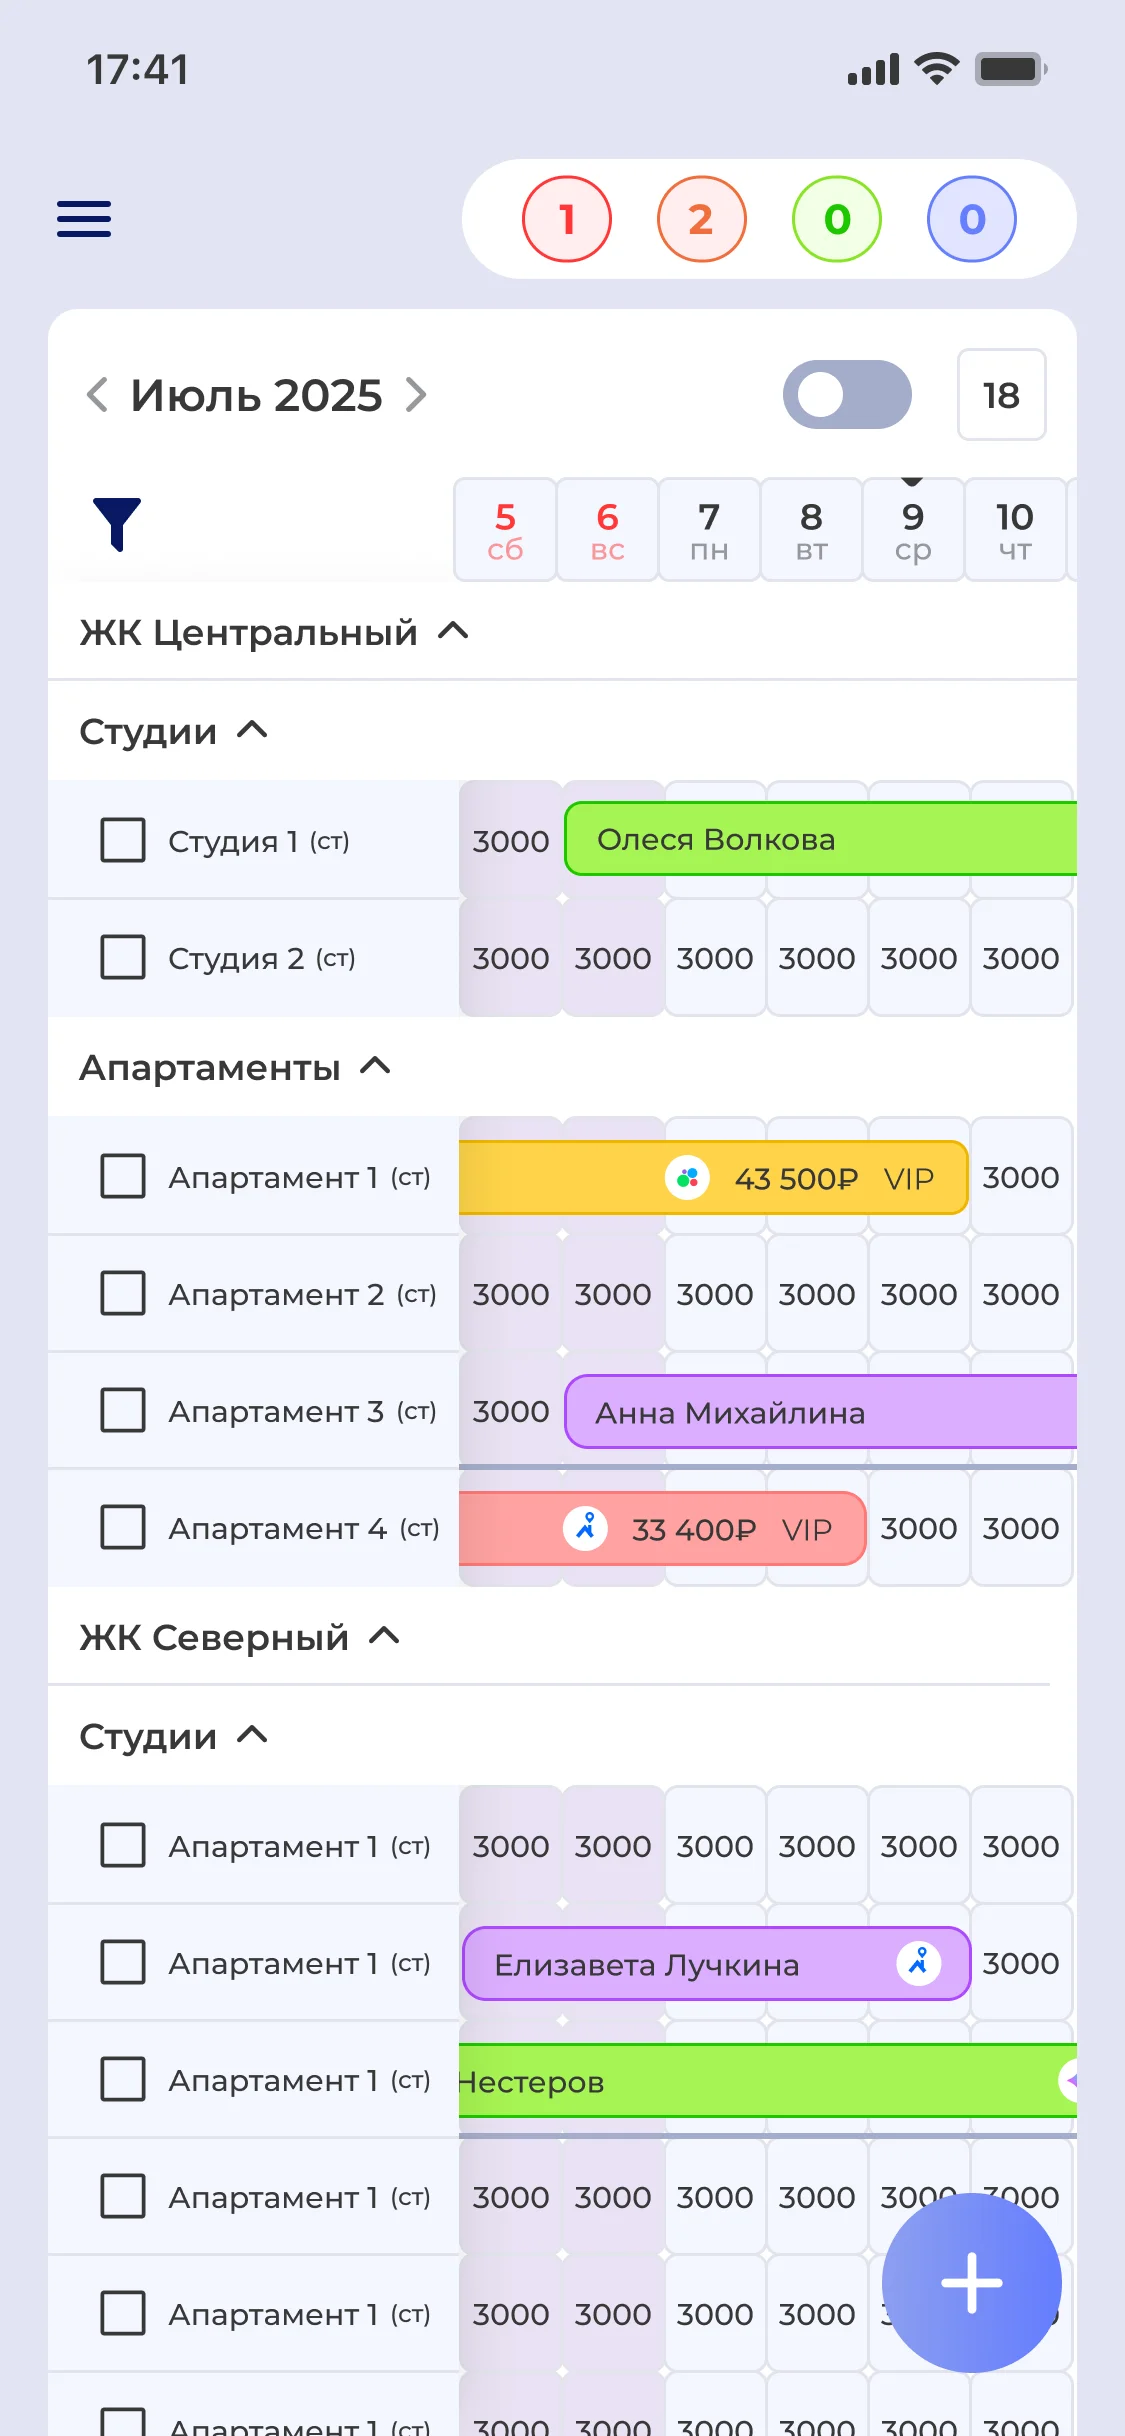Collapse the ЖК Центральный section

coord(455,632)
